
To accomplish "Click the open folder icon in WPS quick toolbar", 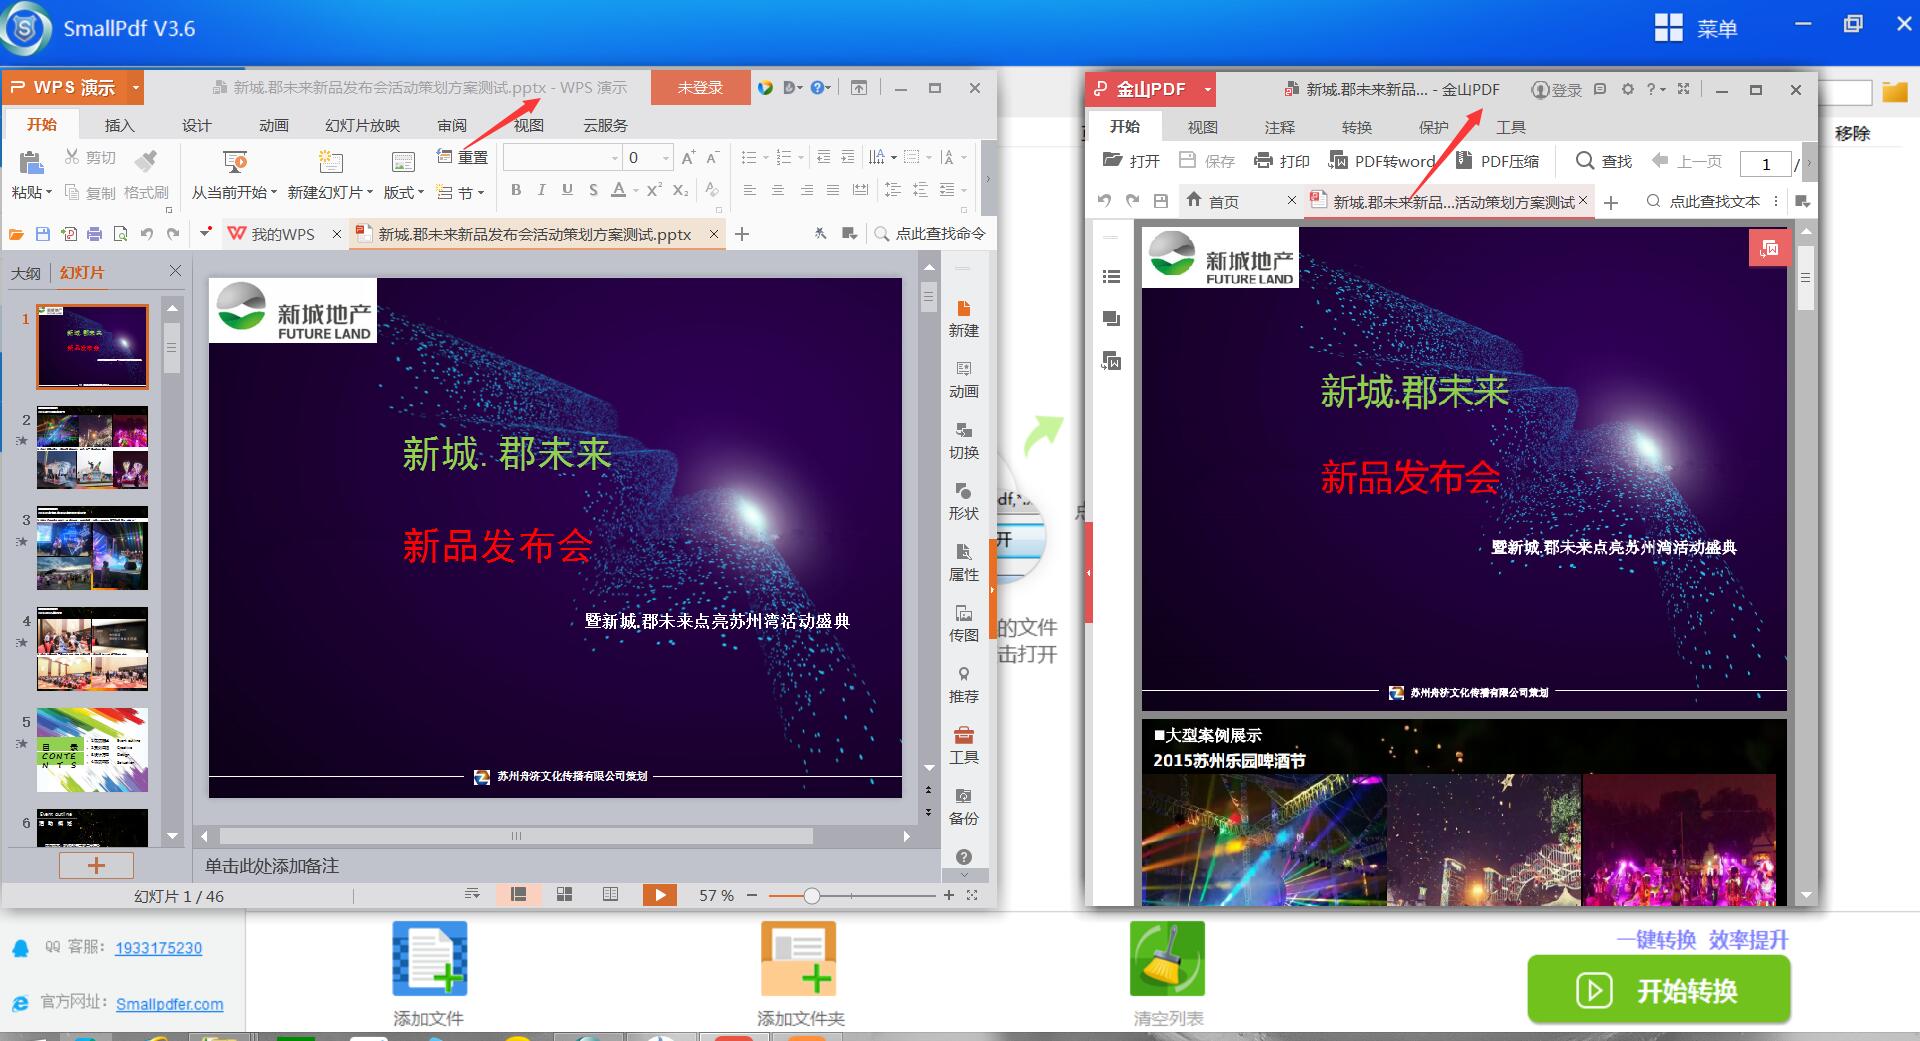I will 16,234.
